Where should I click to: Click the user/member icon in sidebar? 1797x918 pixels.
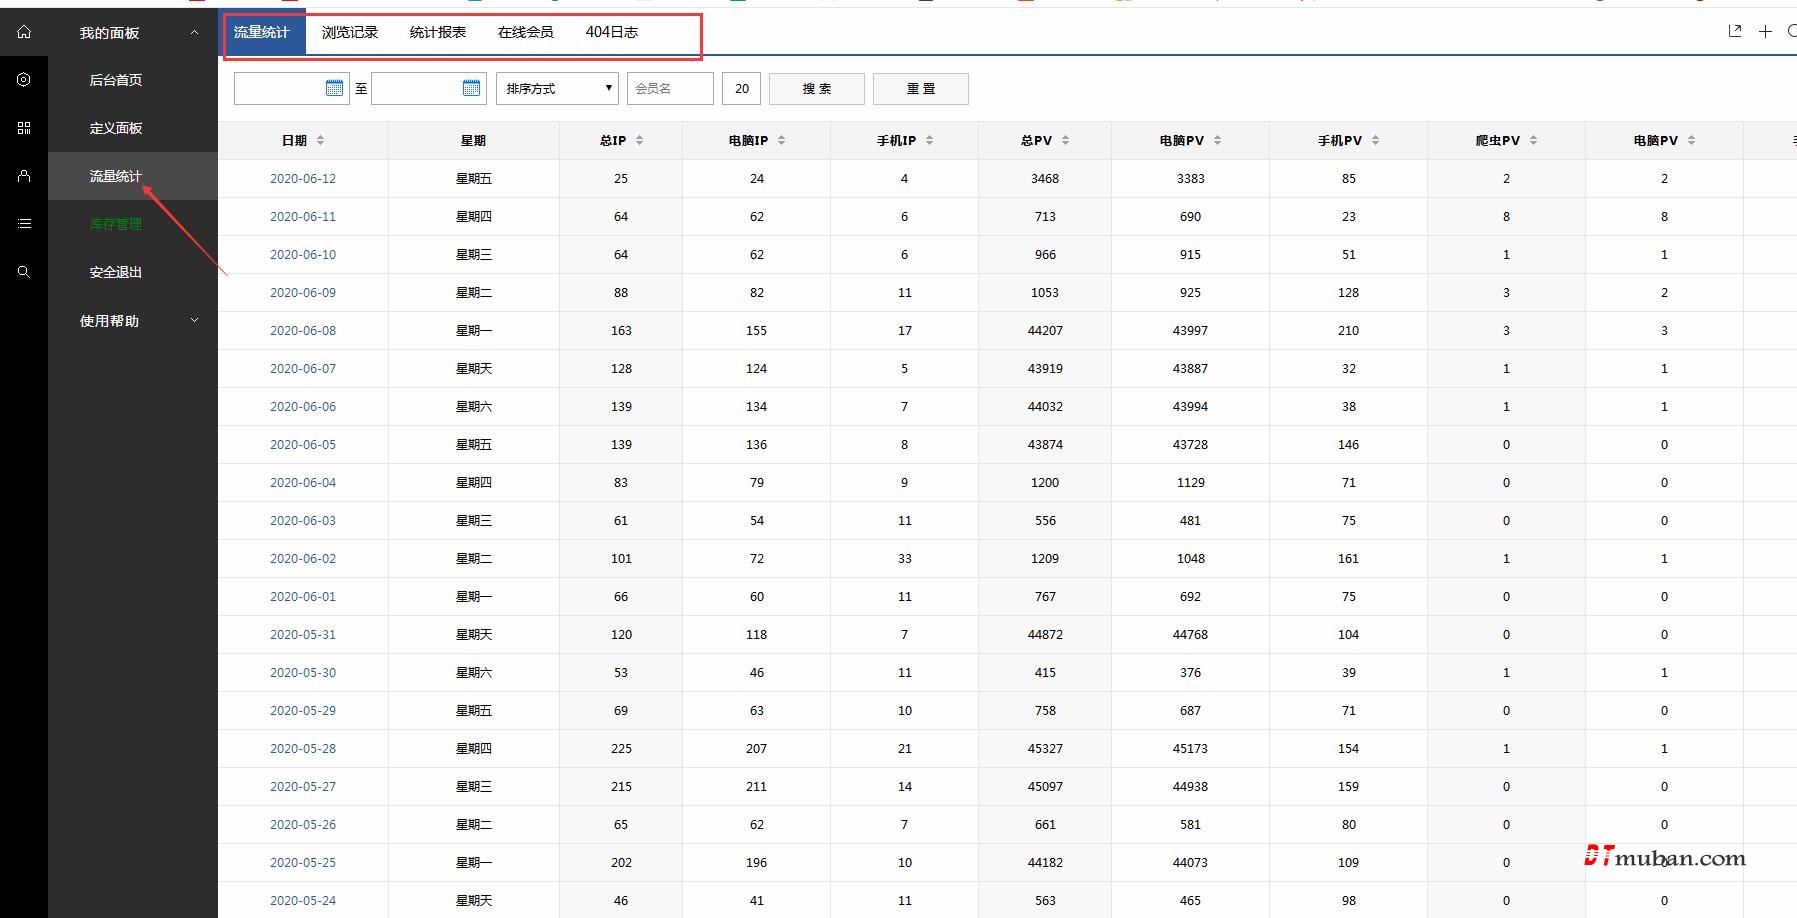[x=24, y=176]
